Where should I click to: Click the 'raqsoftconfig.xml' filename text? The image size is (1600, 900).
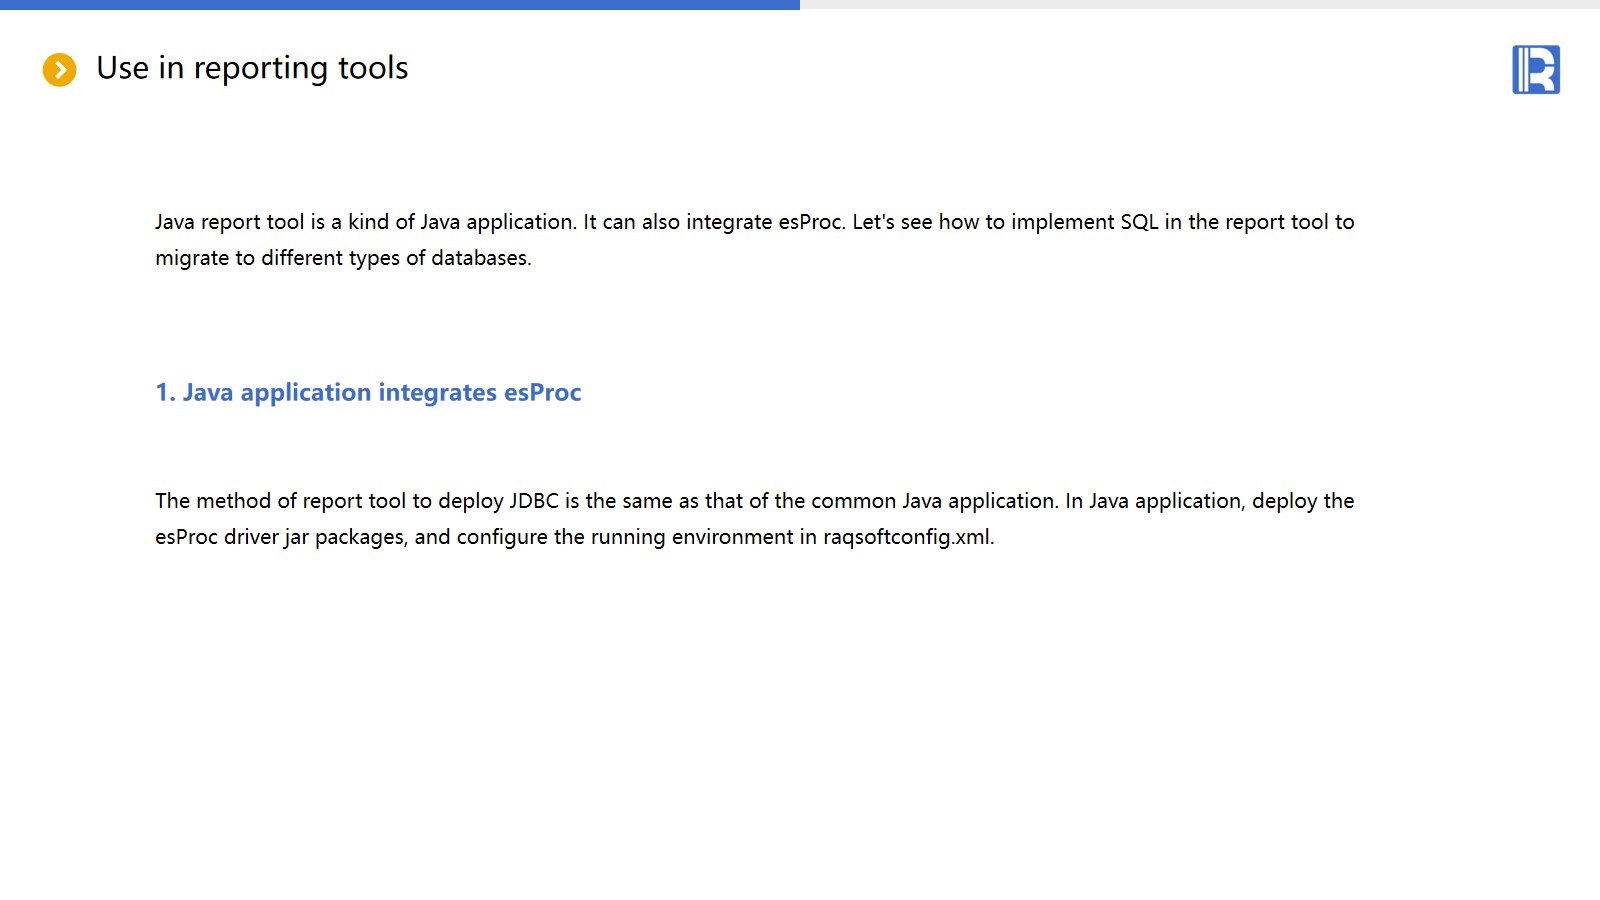907,537
